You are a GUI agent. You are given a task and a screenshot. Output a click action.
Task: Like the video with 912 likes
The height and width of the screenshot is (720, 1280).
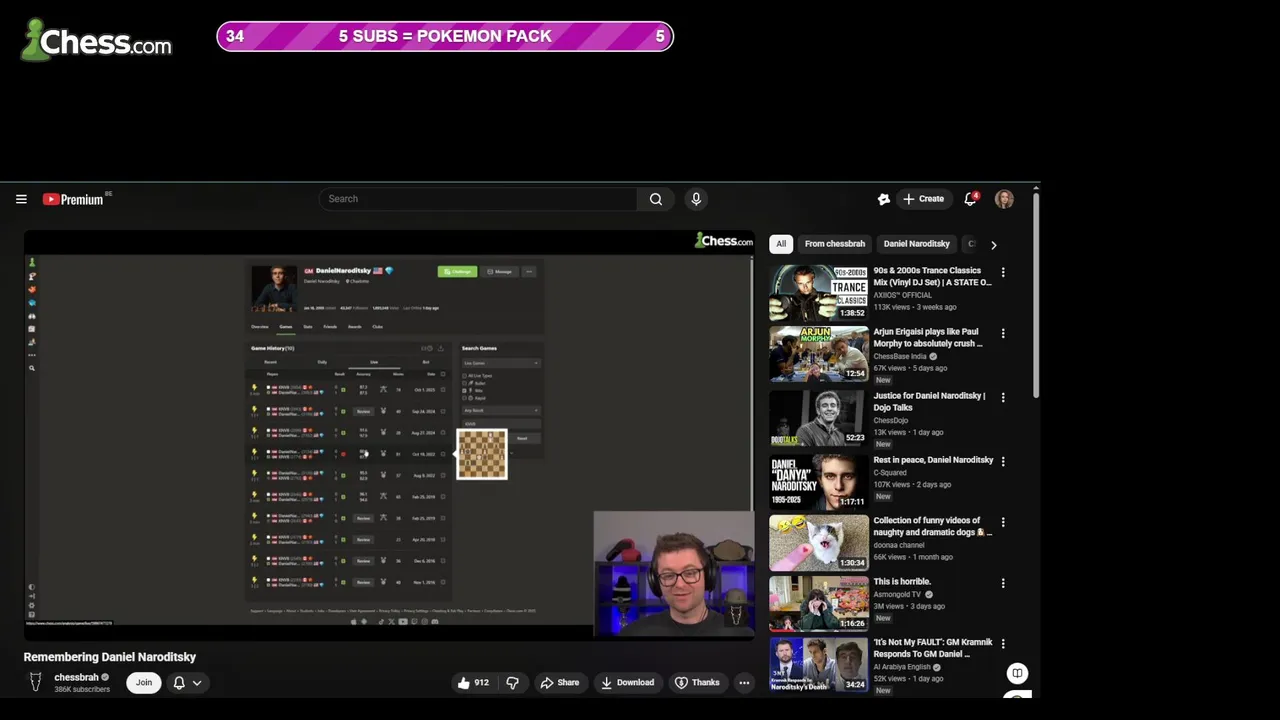473,683
